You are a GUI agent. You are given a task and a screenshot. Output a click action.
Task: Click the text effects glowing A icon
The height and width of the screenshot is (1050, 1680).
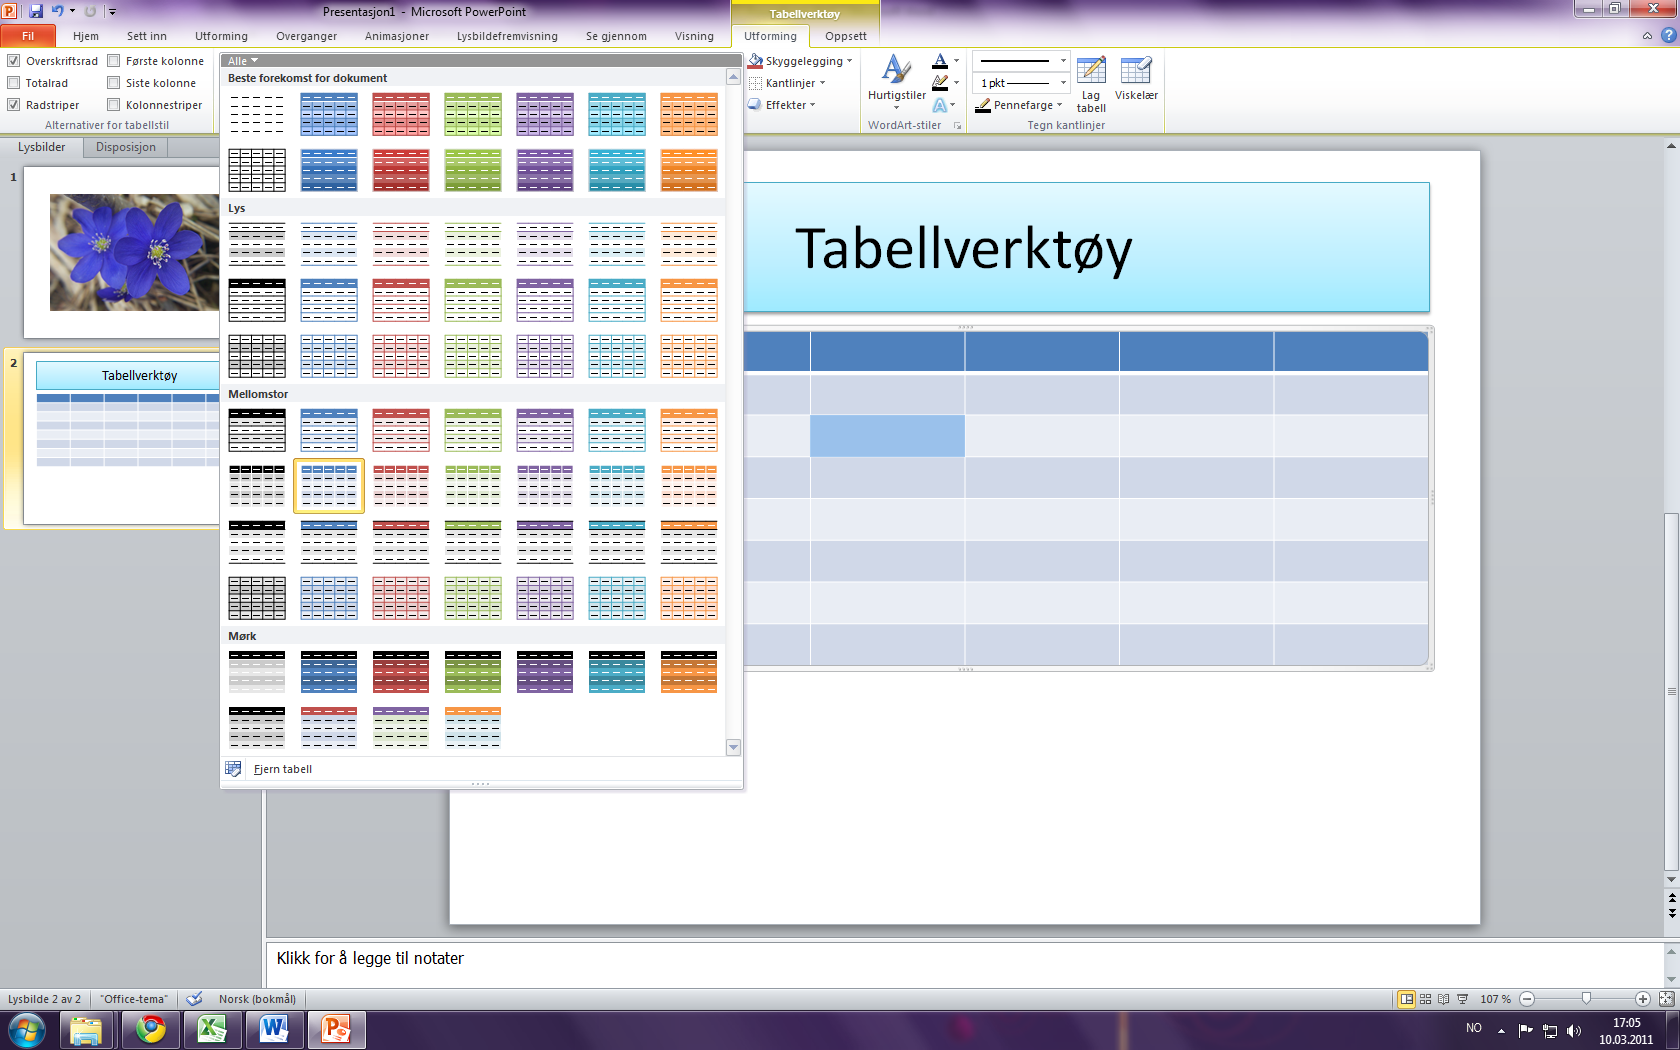pyautogui.click(x=940, y=105)
